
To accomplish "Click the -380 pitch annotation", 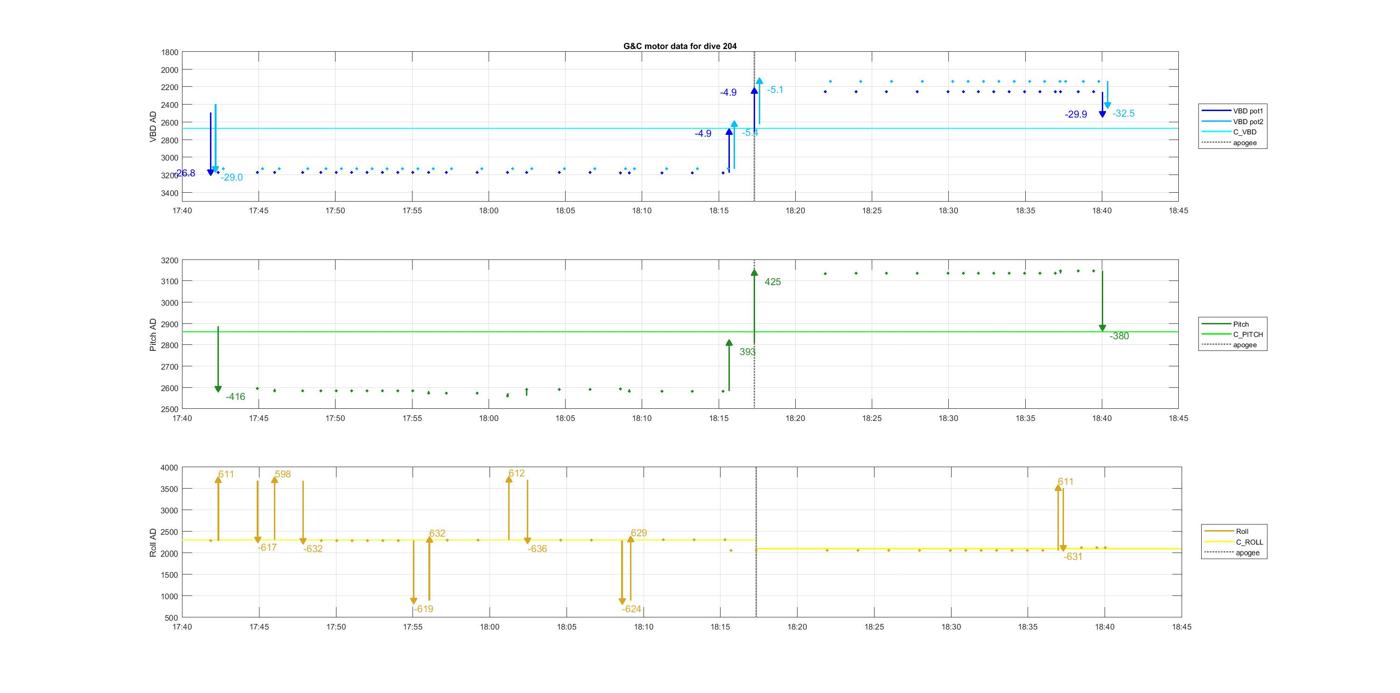I will 1119,336.
